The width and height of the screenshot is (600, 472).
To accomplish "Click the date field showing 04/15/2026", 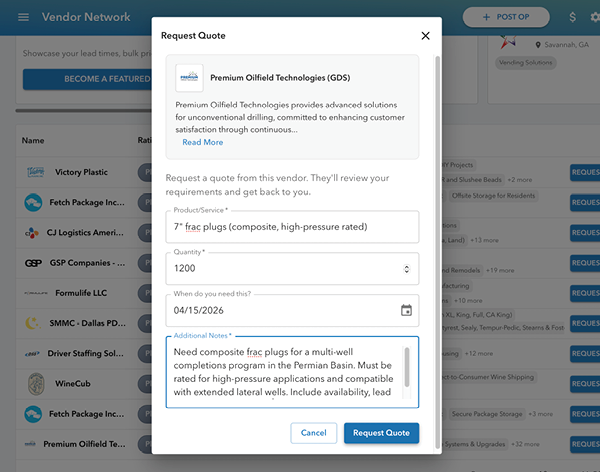I will [292, 310].
